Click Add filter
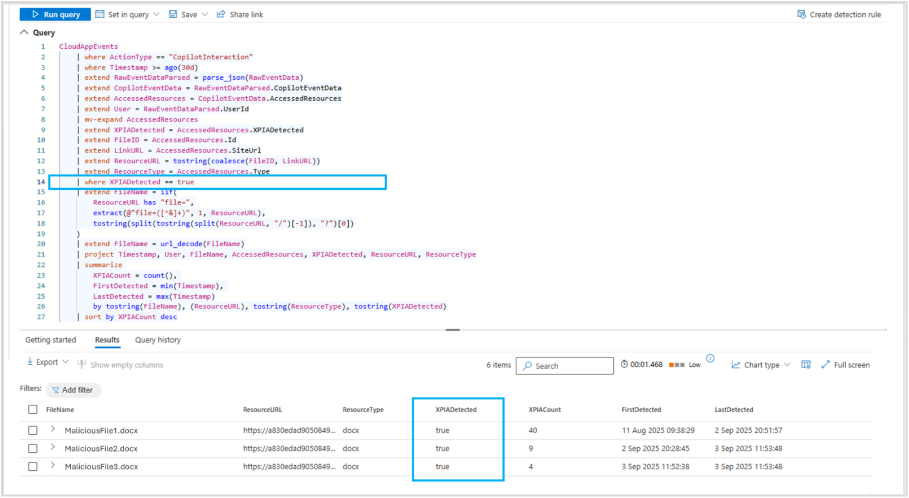 pos(73,390)
